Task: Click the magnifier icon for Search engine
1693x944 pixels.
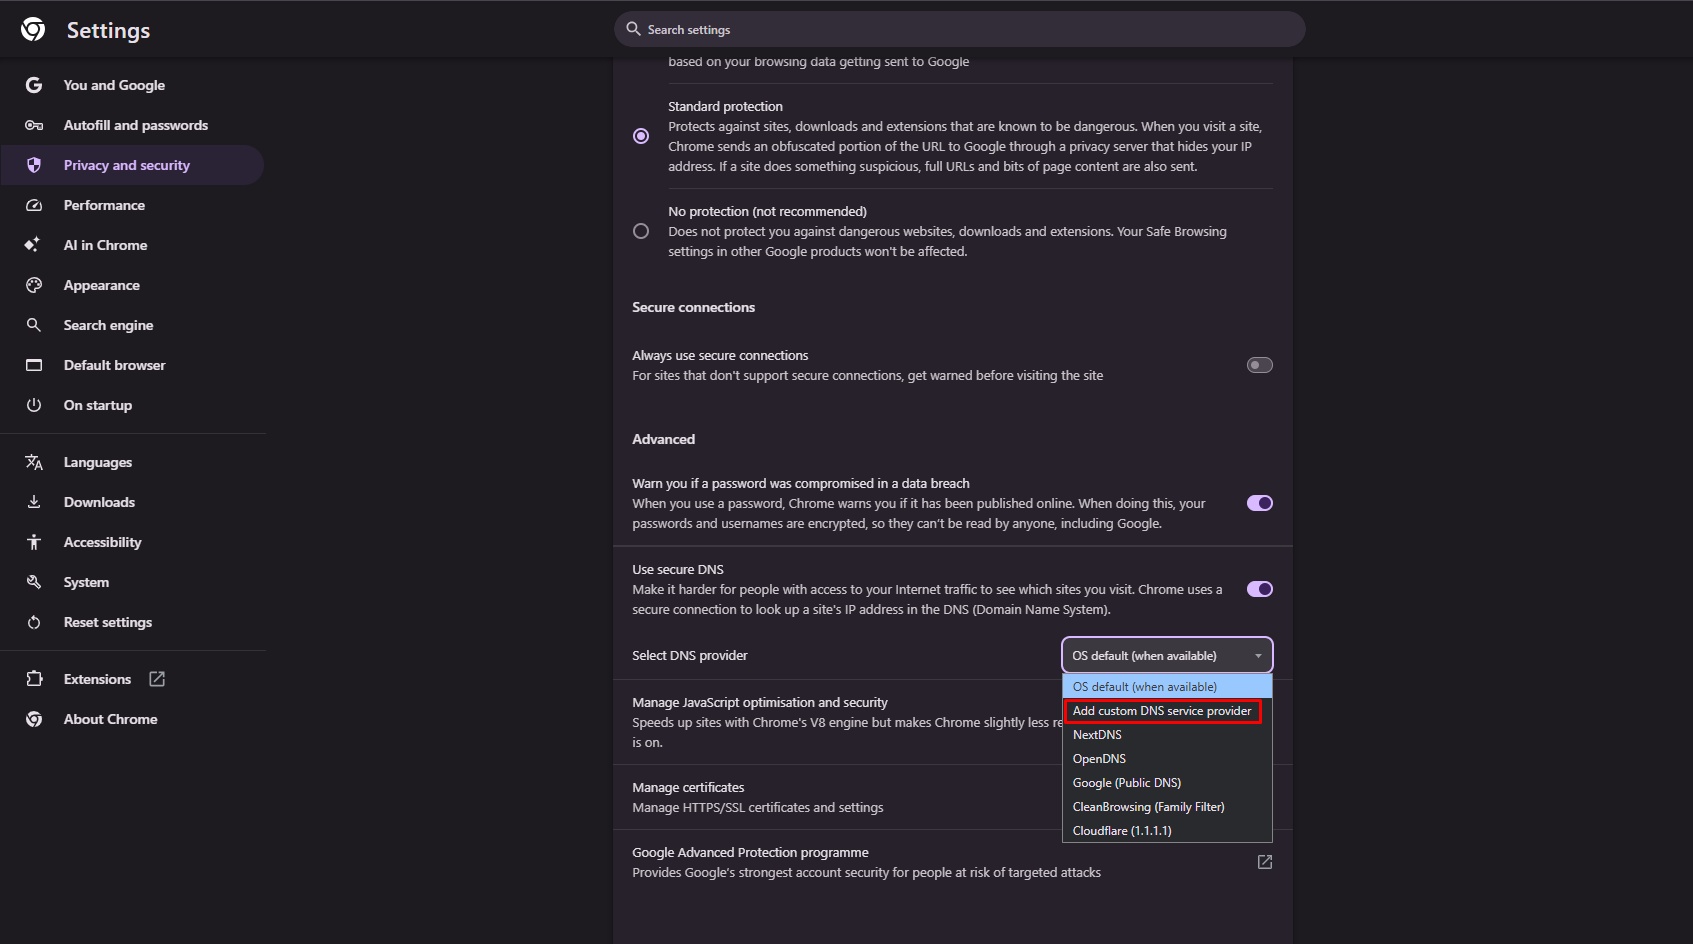Action: [x=34, y=325]
